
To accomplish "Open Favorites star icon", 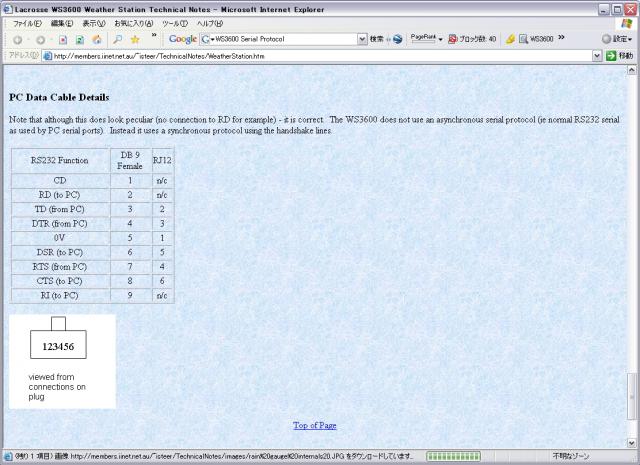I will tap(135, 40).
